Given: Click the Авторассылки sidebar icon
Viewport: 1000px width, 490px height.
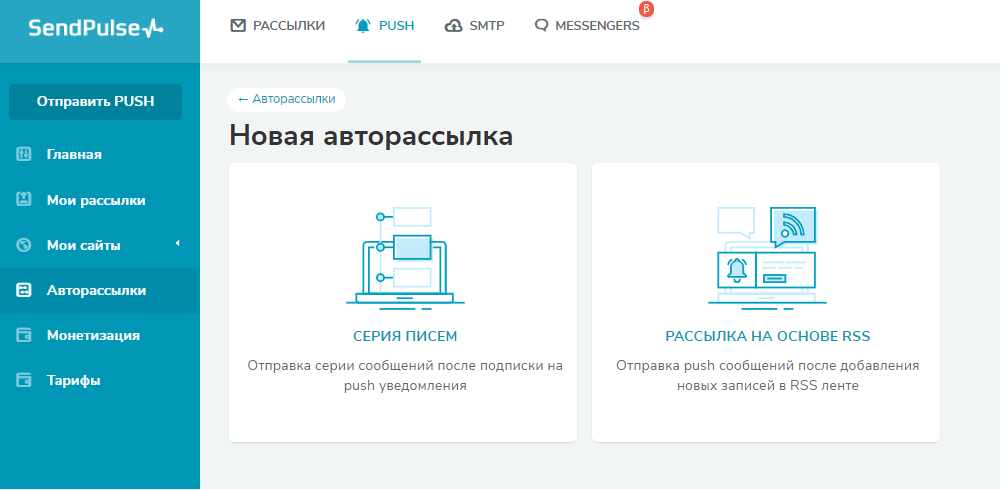Looking at the screenshot, I should click(24, 290).
